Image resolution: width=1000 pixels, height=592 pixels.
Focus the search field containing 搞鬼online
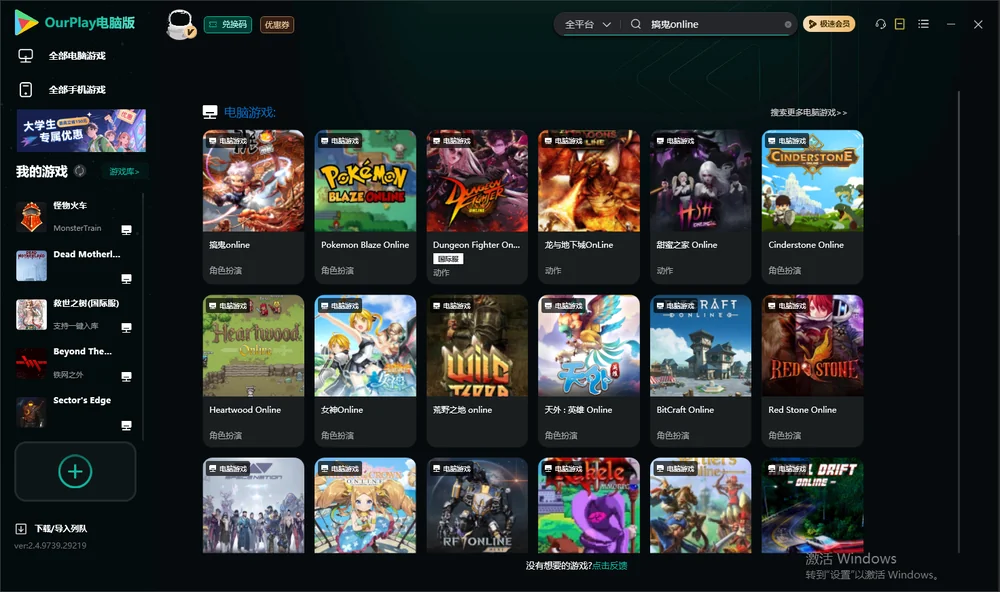click(x=714, y=24)
